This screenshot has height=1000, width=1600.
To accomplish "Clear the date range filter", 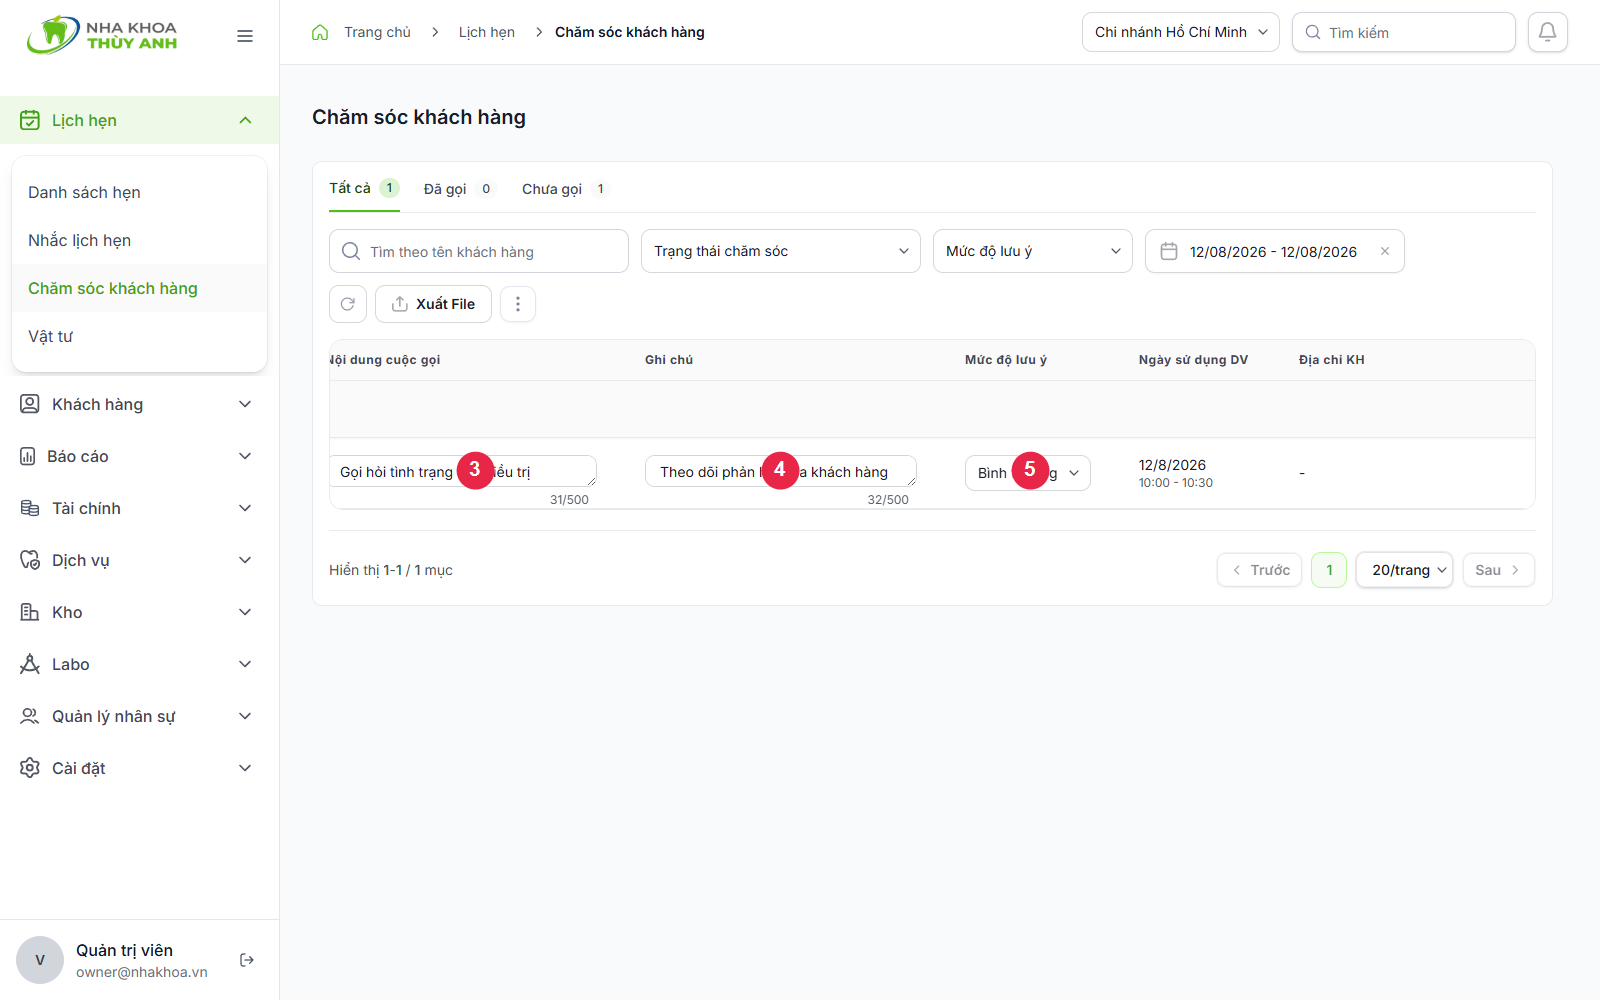I will 1385,251.
